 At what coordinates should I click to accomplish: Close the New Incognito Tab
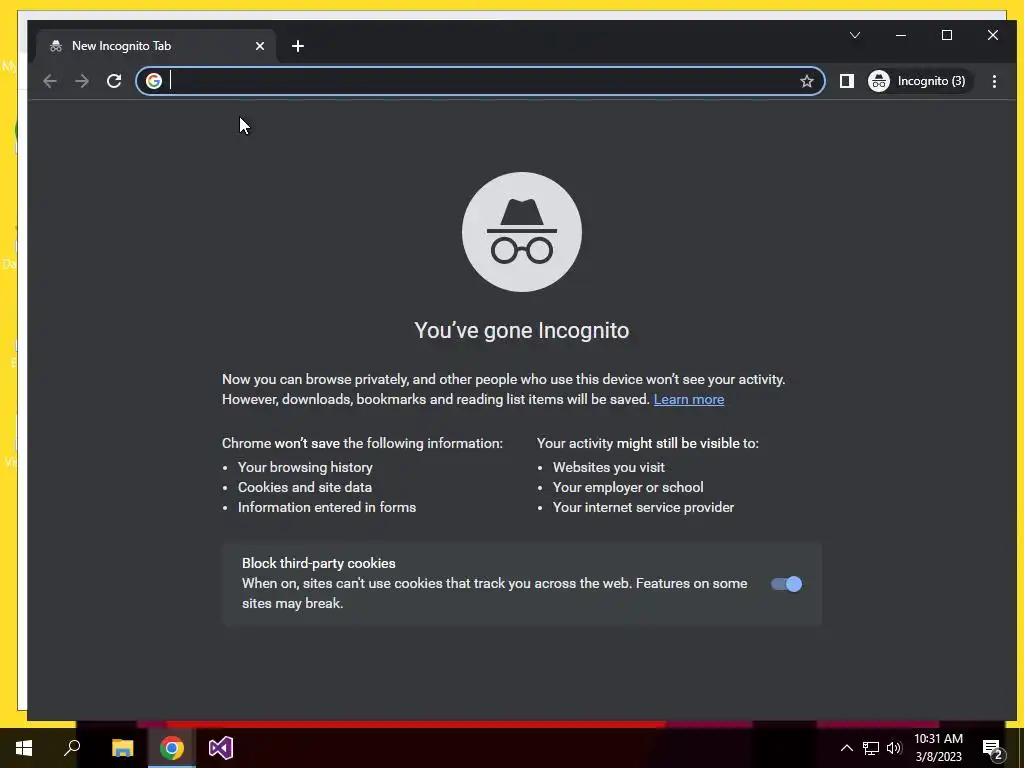(x=260, y=46)
